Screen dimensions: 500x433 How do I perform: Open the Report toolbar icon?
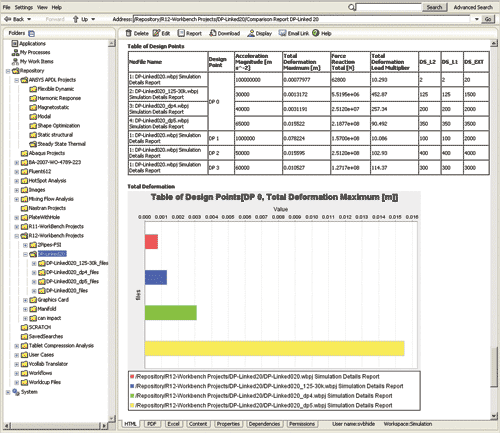click(181, 33)
